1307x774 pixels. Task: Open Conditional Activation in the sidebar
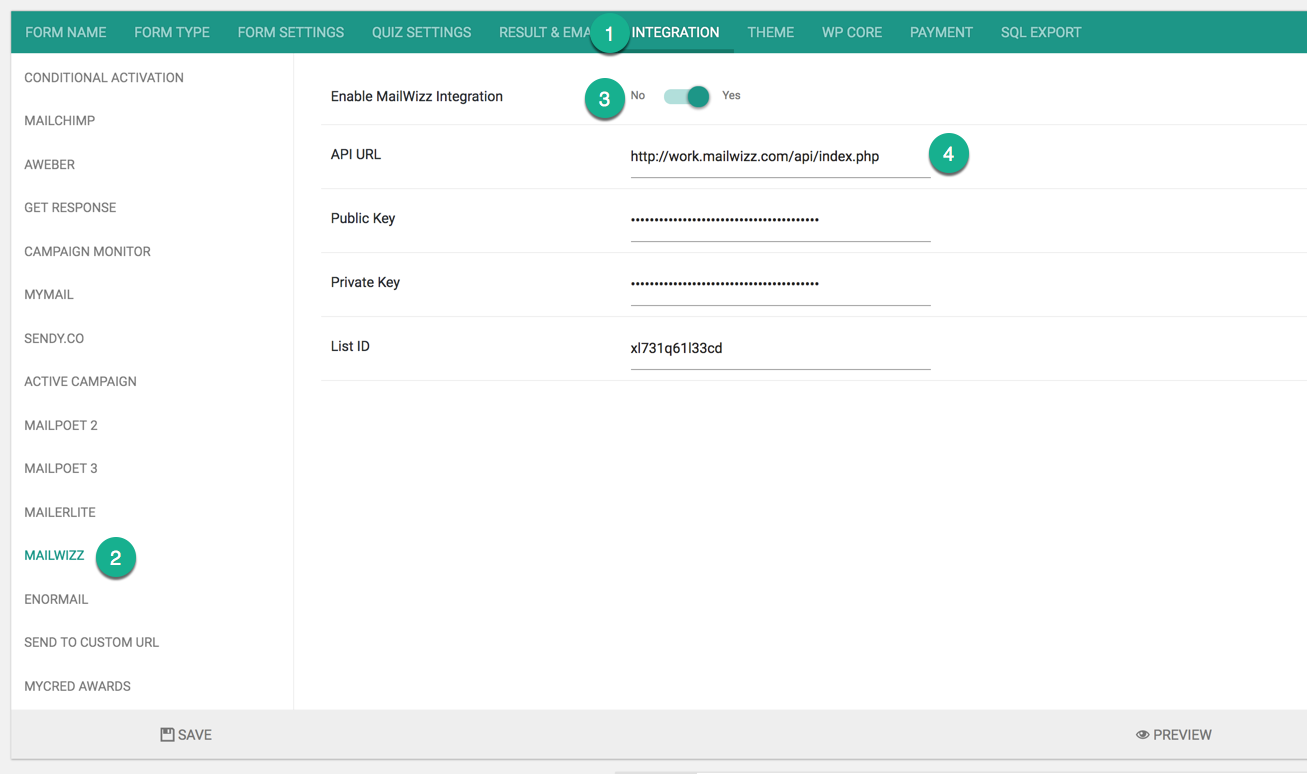tap(104, 77)
